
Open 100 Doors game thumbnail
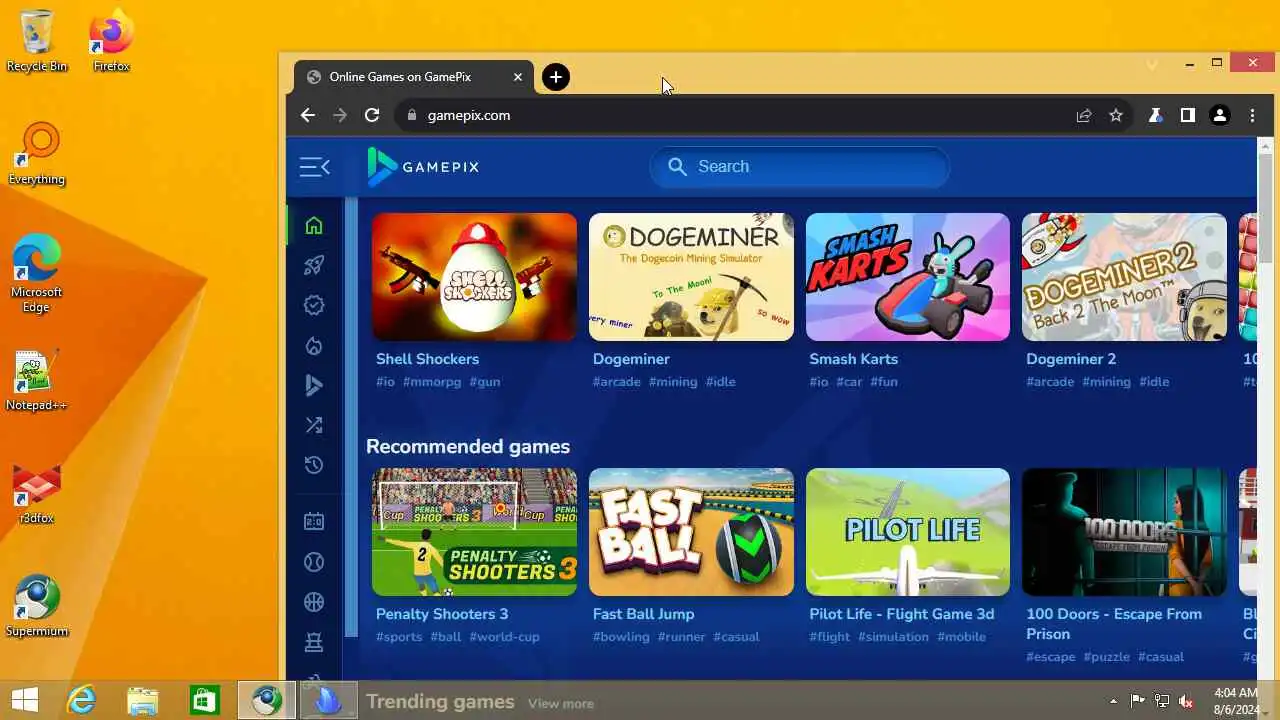point(1124,532)
